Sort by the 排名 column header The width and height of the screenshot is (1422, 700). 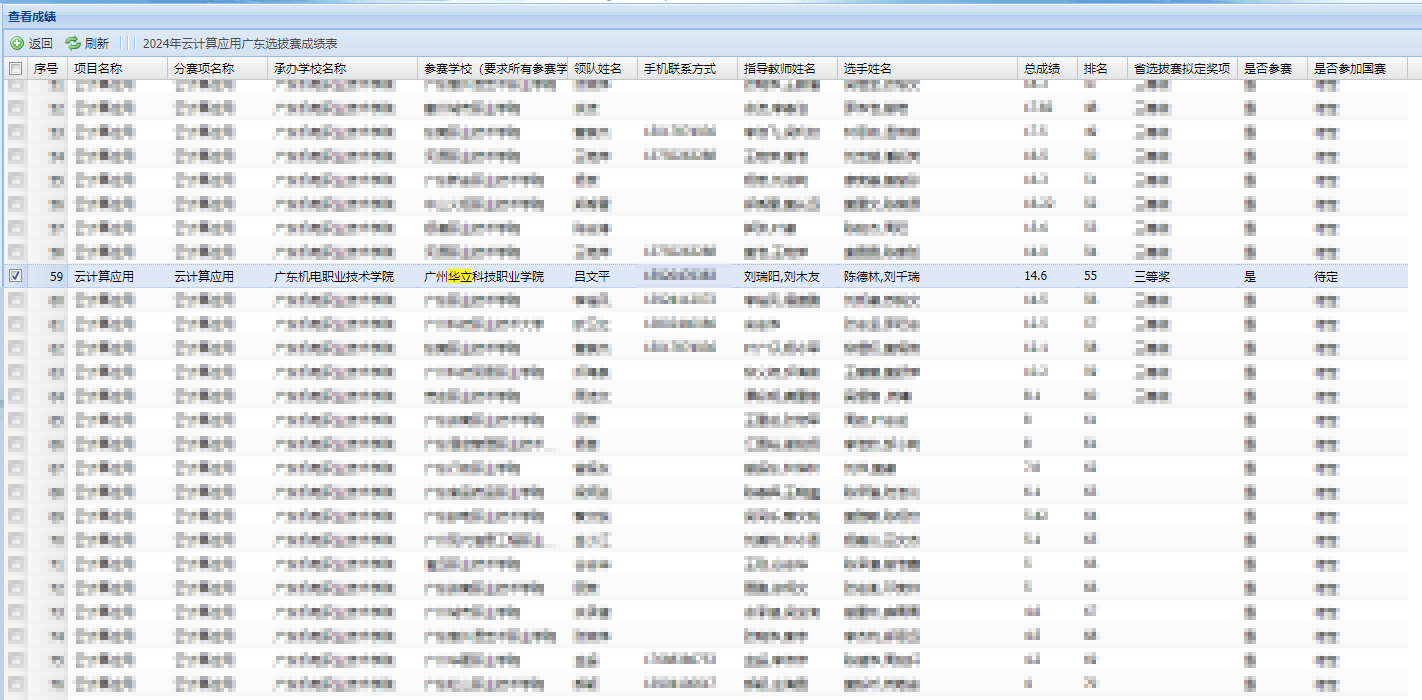tap(1096, 69)
